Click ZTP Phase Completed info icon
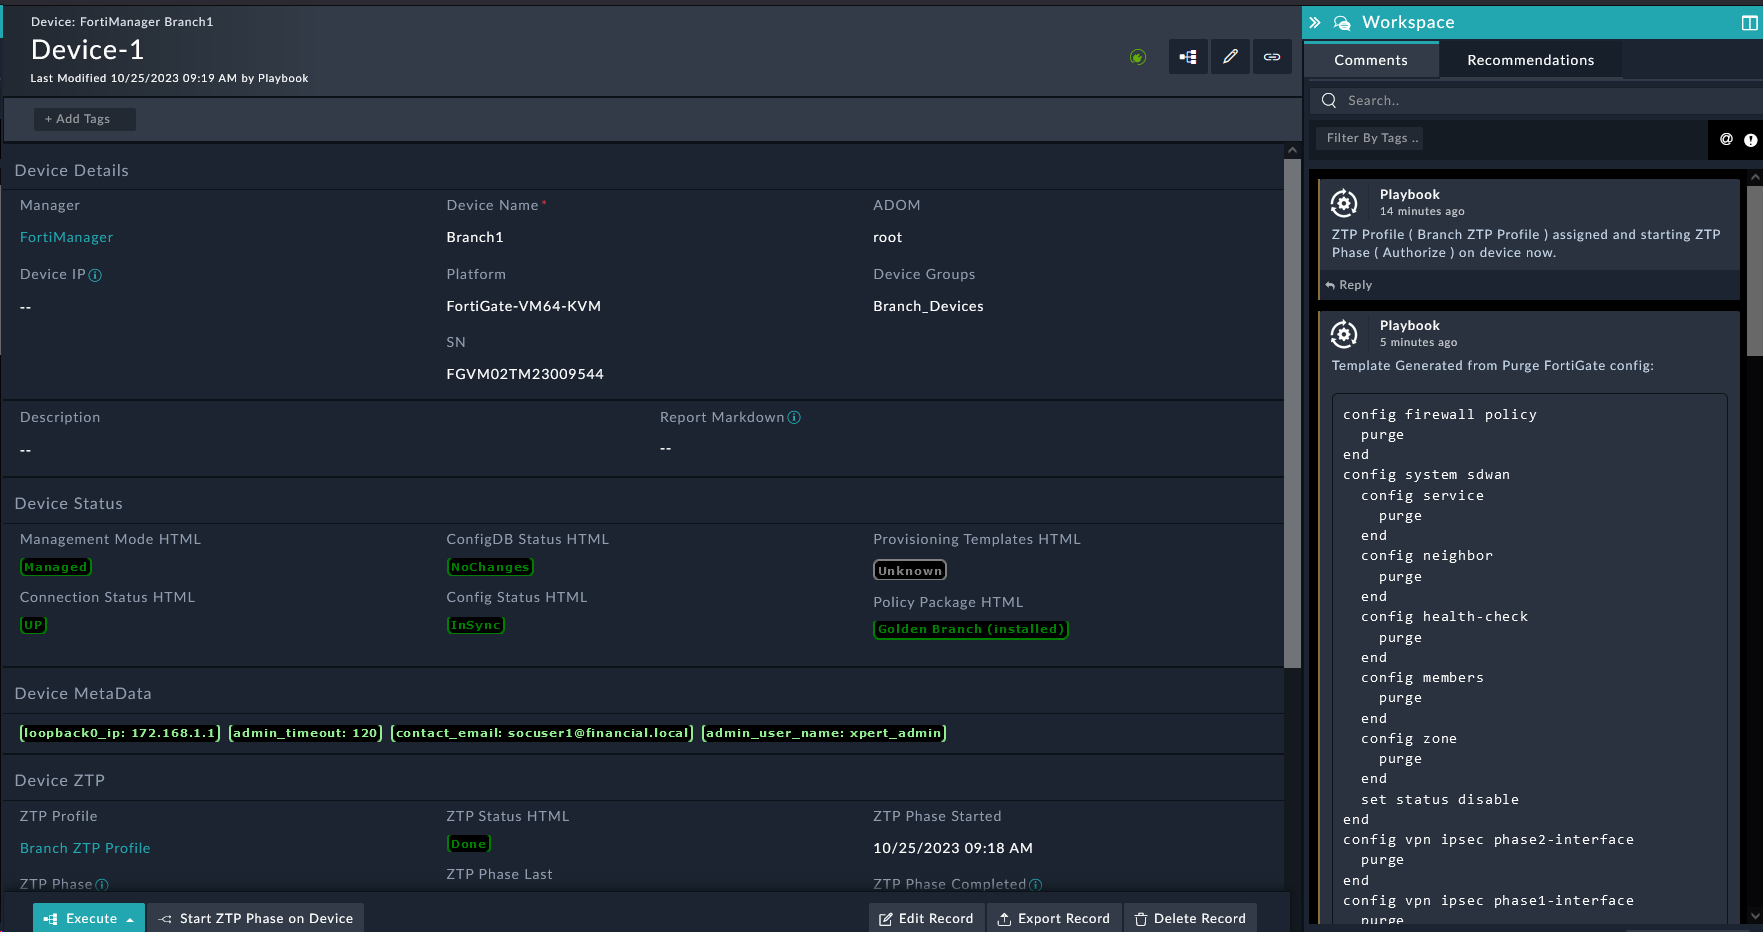Screen dimensions: 1763x932 tap(1035, 884)
